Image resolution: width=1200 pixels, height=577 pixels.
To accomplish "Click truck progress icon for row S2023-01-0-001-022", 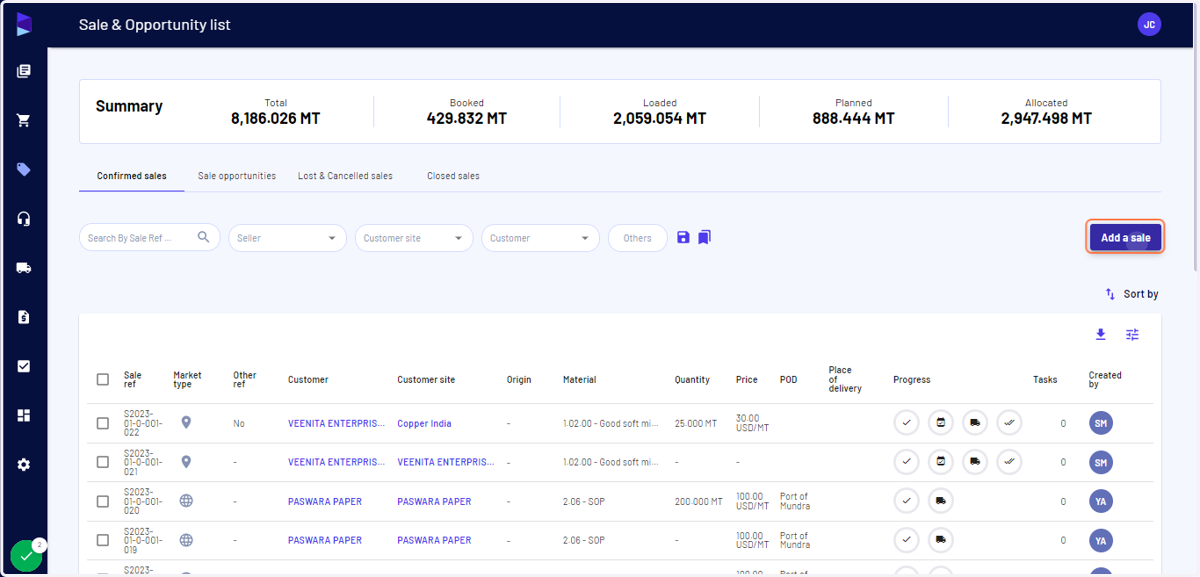I will [975, 423].
